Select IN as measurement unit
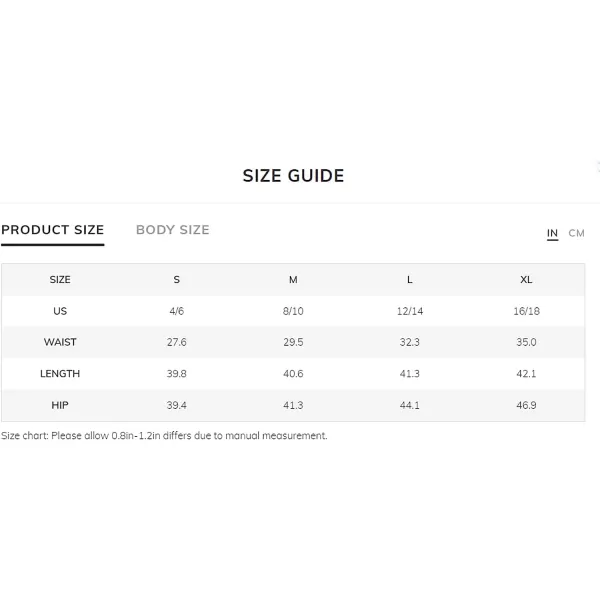Image resolution: width=600 pixels, height=600 pixels. (552, 233)
